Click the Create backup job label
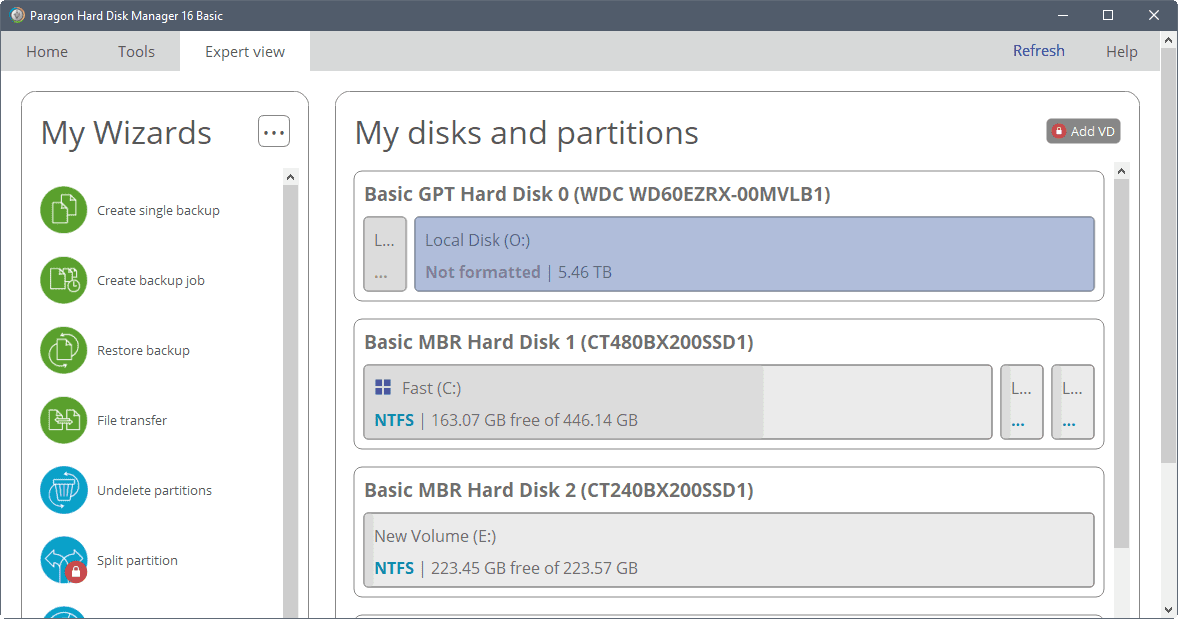The height and width of the screenshot is (619, 1178). tap(150, 280)
